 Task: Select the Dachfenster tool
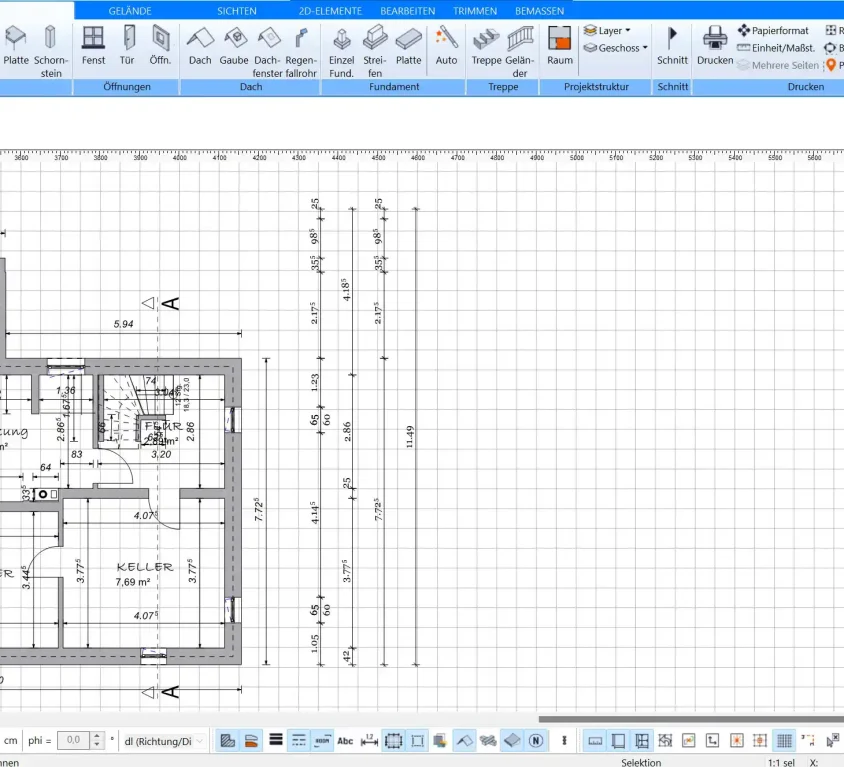click(x=268, y=51)
